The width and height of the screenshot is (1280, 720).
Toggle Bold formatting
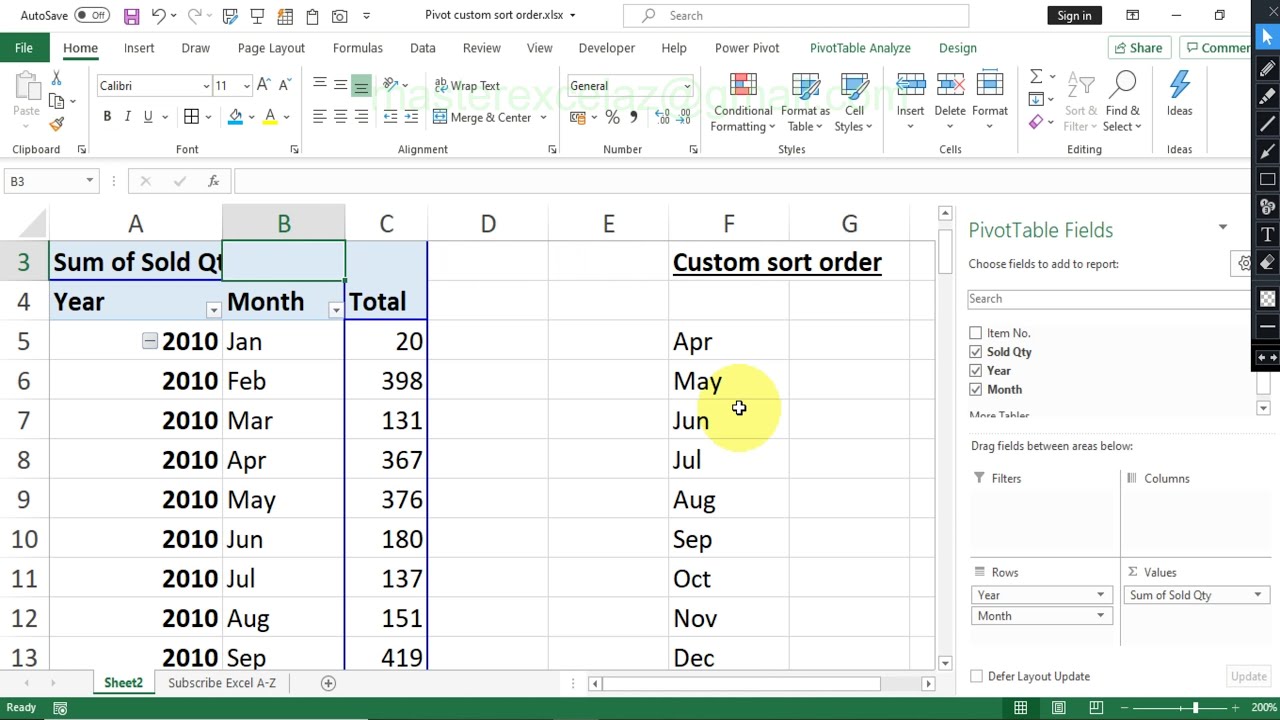pyautogui.click(x=107, y=117)
